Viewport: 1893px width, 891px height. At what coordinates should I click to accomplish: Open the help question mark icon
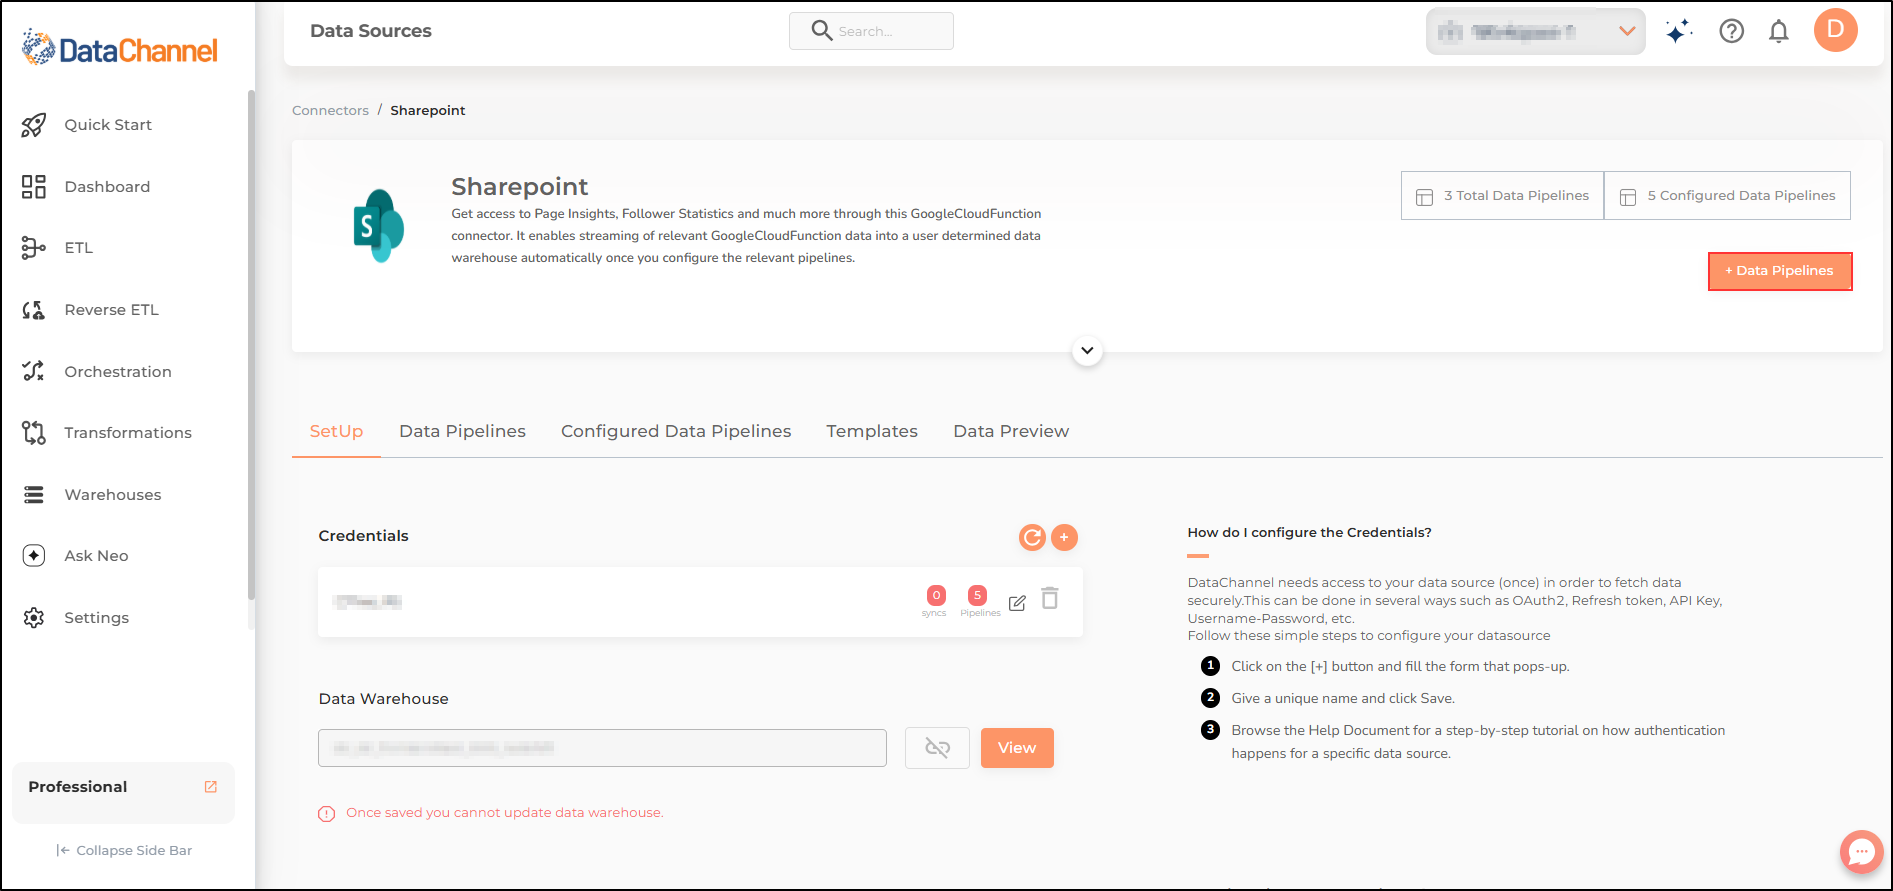click(1732, 31)
